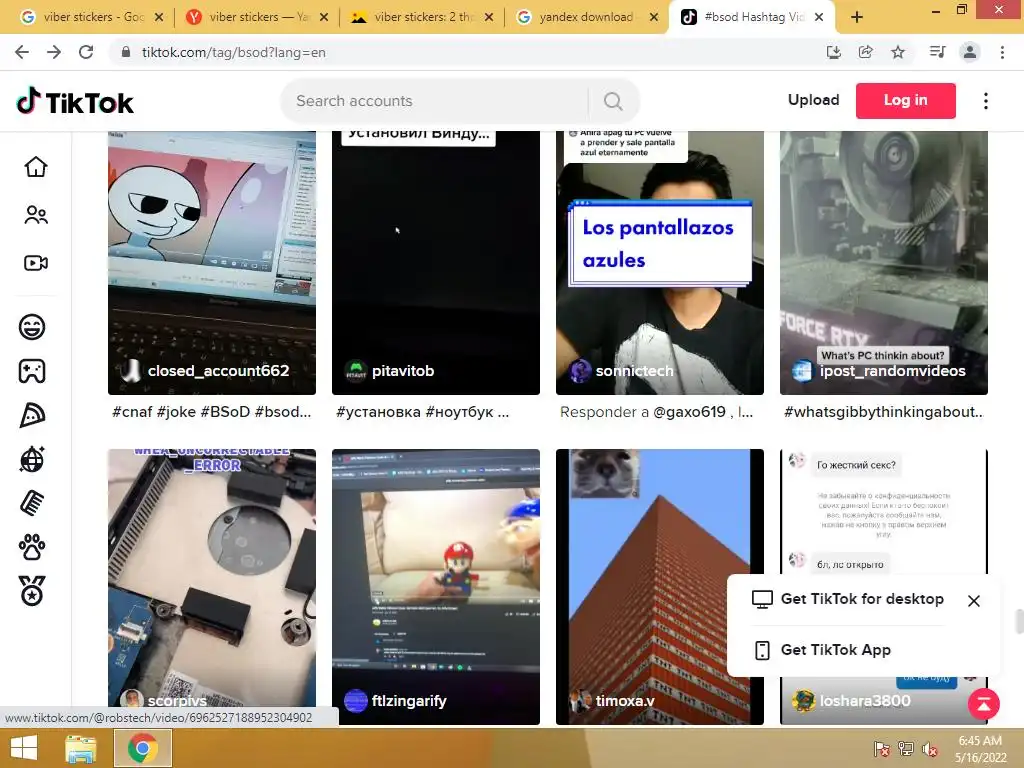Click the red scroll-to-top button
The image size is (1024, 768).
pos(984,704)
